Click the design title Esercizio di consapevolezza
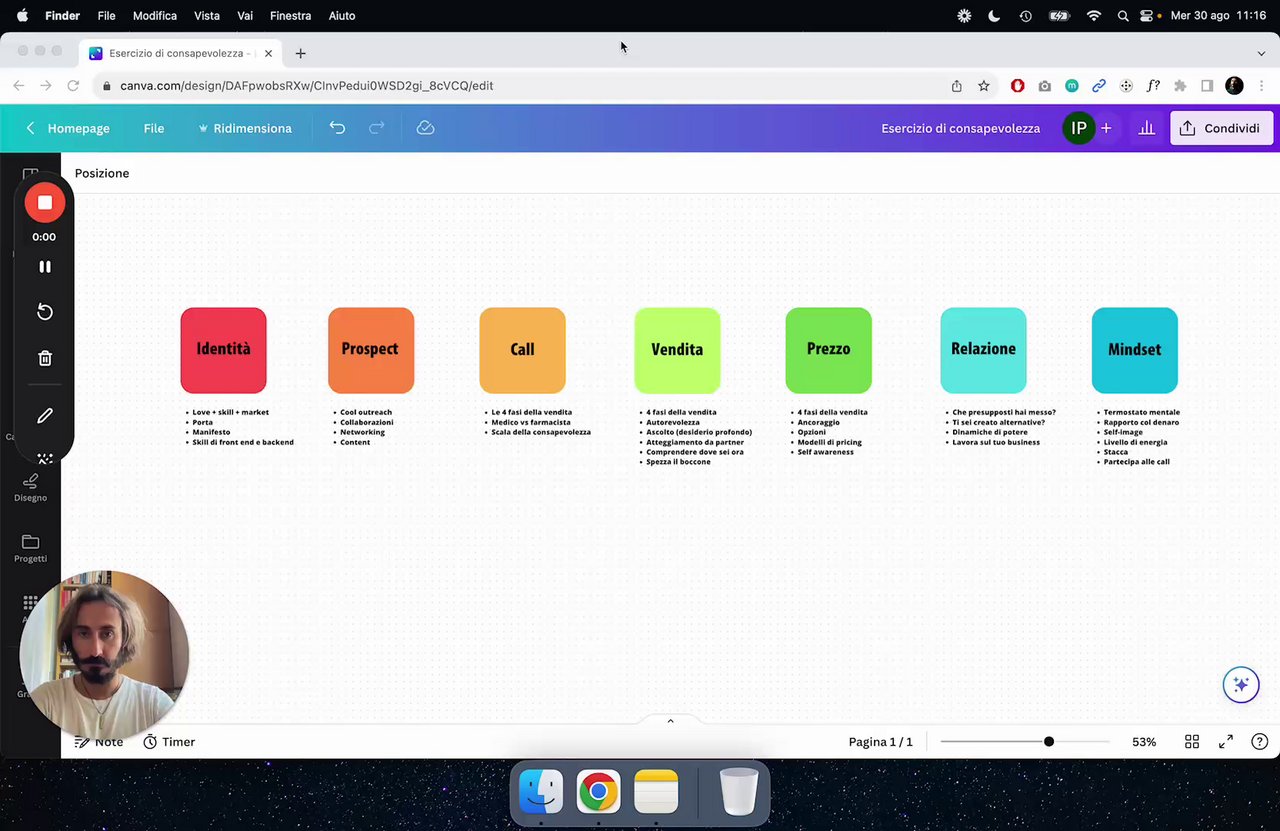The width and height of the screenshot is (1280, 831). [960, 128]
